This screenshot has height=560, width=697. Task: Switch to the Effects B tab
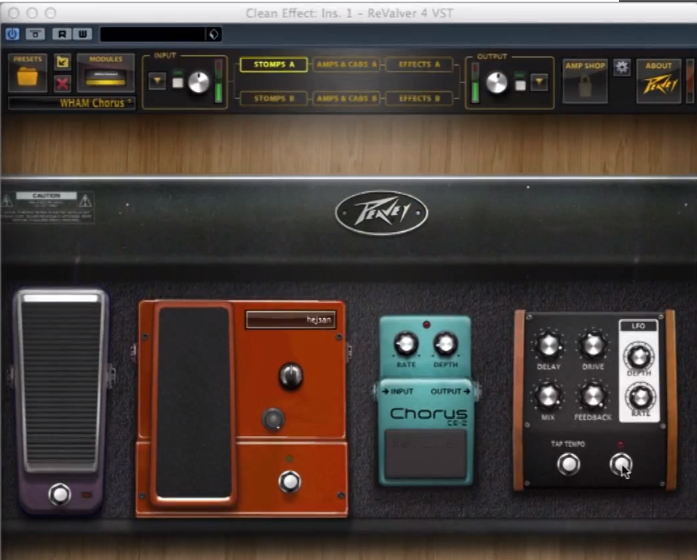pos(419,98)
